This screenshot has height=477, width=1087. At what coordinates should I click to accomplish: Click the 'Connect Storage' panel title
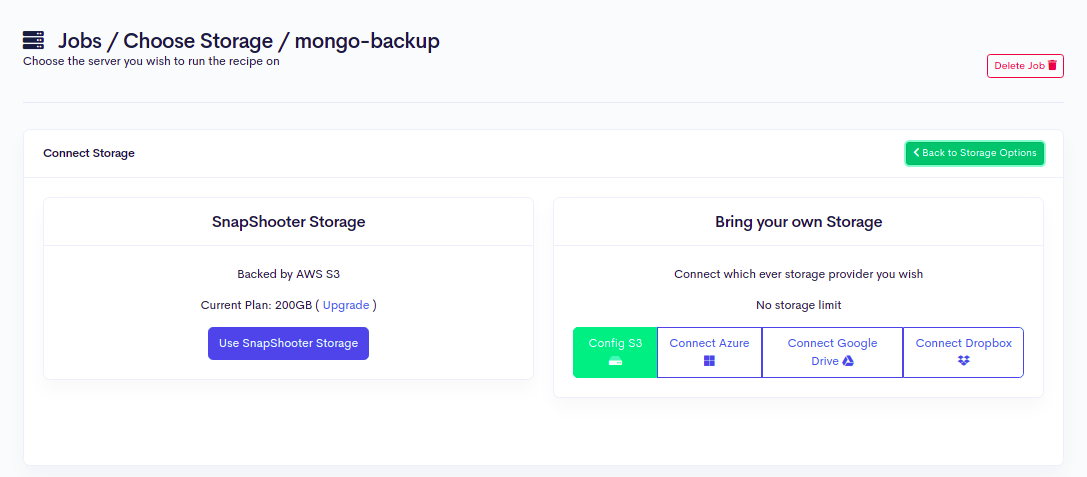coord(89,153)
